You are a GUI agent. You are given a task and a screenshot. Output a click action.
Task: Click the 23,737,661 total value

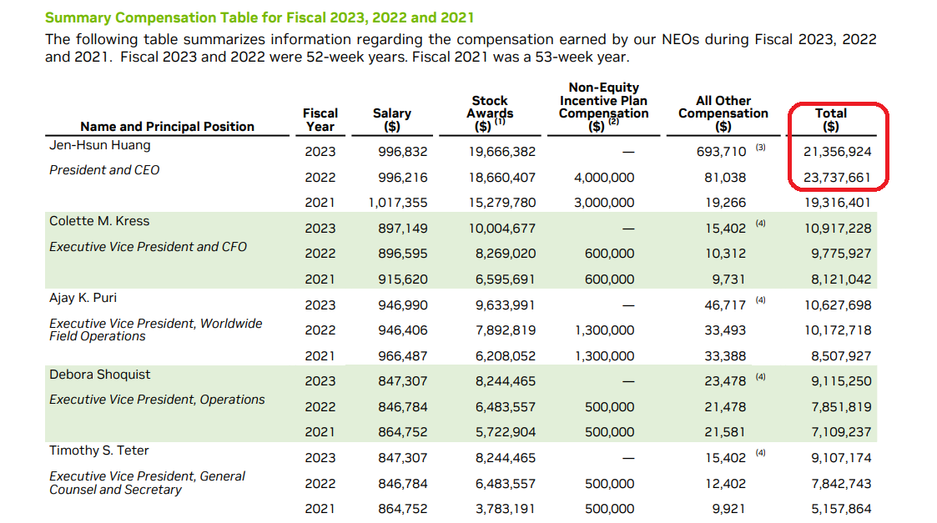[x=836, y=177]
